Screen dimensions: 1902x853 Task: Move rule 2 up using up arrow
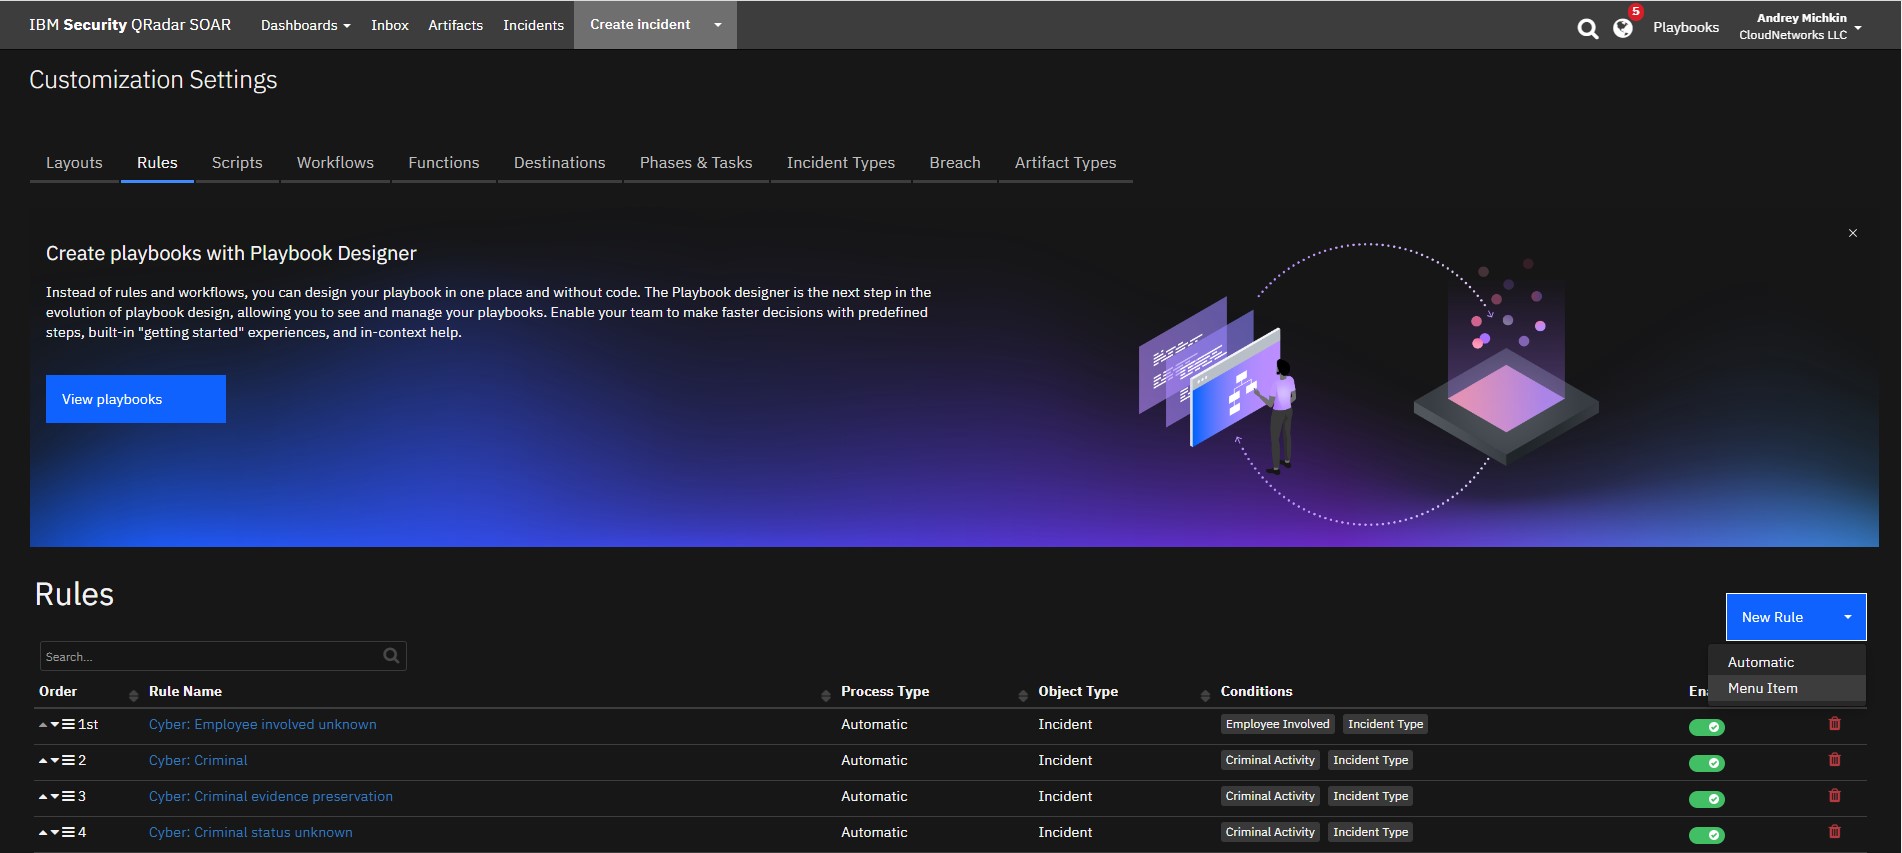coord(43,761)
